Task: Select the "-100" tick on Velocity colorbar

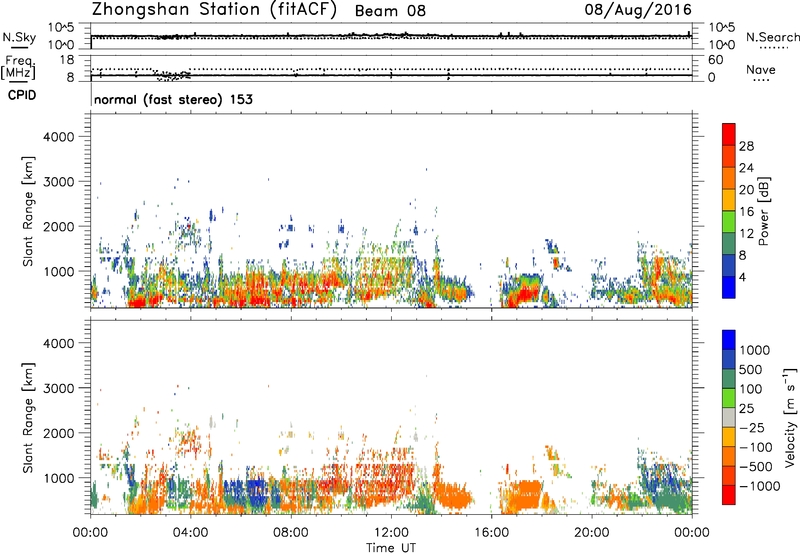Action: tap(755, 447)
